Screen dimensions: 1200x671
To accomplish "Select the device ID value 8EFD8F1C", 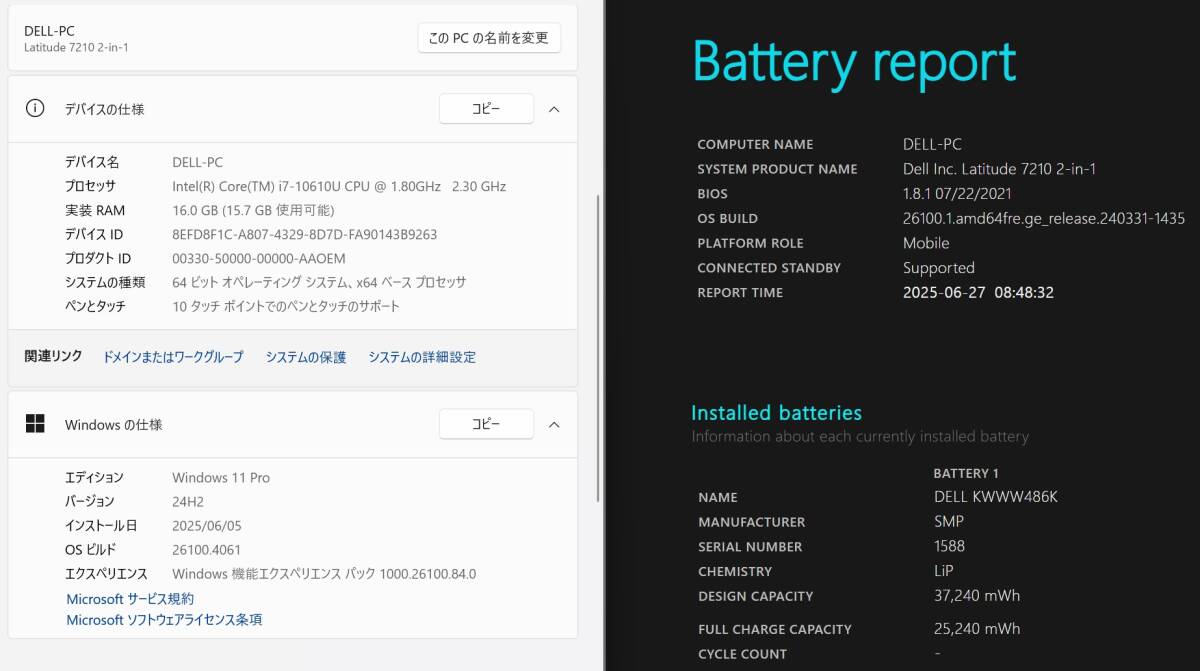I will point(305,235).
